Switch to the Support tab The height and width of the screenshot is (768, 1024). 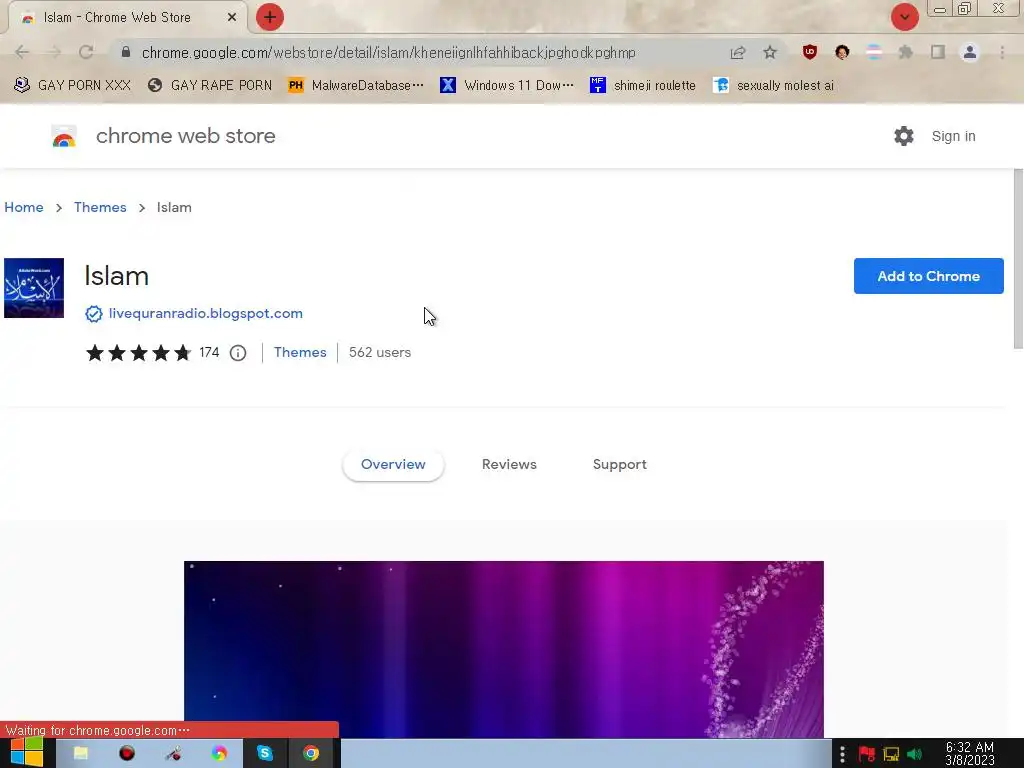pos(620,464)
